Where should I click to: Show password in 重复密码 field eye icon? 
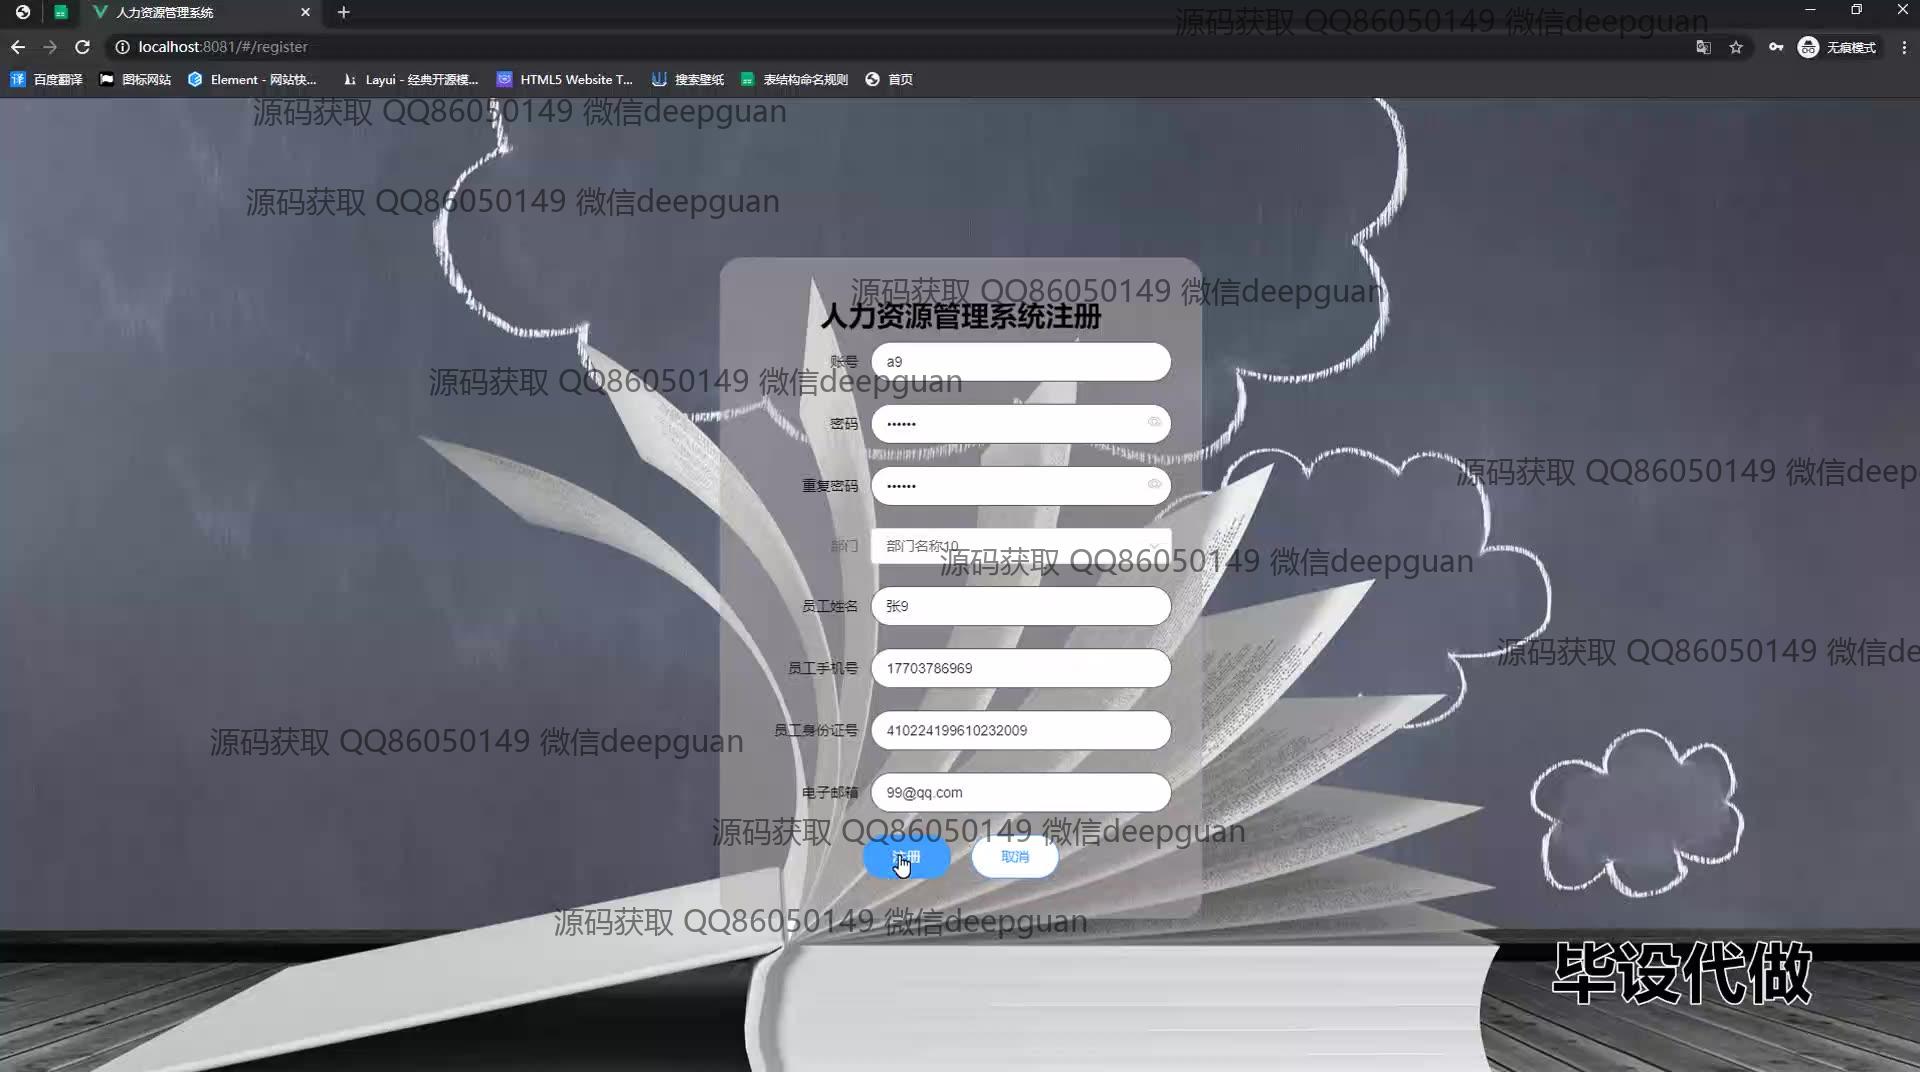click(1154, 485)
